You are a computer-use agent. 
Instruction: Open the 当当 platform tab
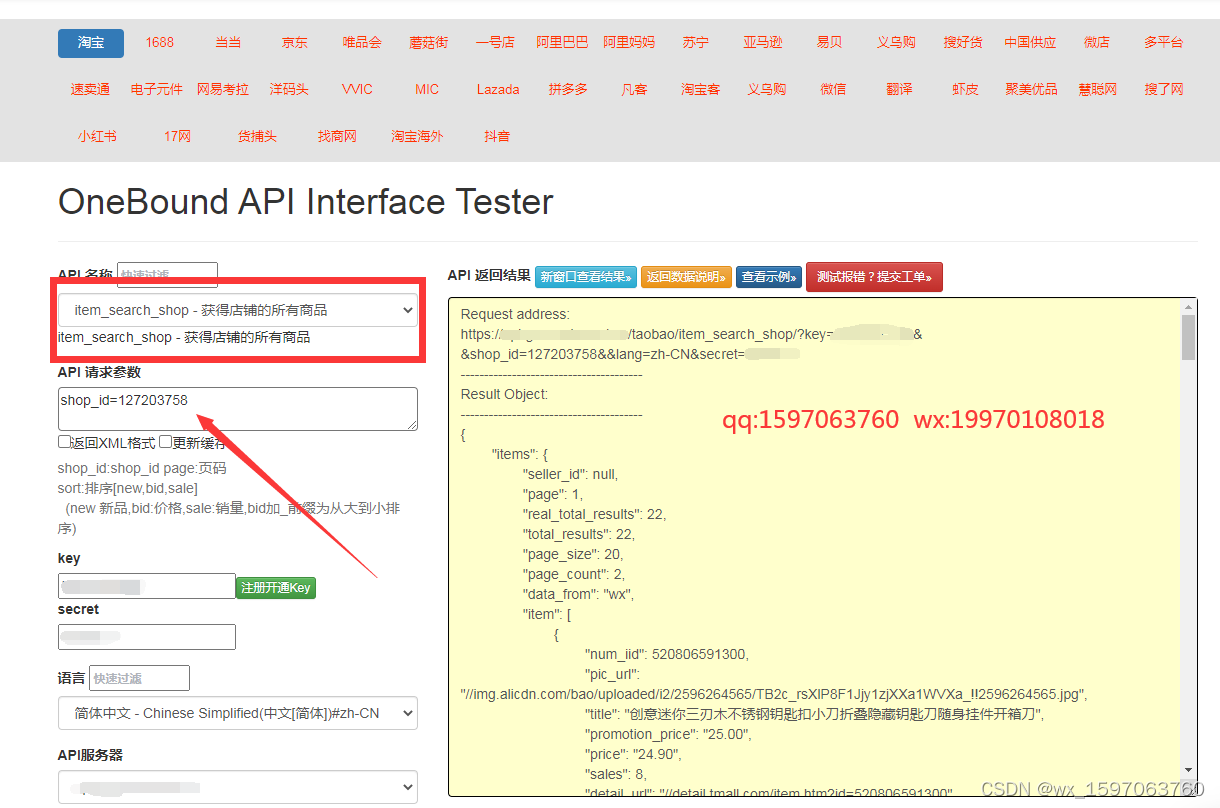click(228, 42)
